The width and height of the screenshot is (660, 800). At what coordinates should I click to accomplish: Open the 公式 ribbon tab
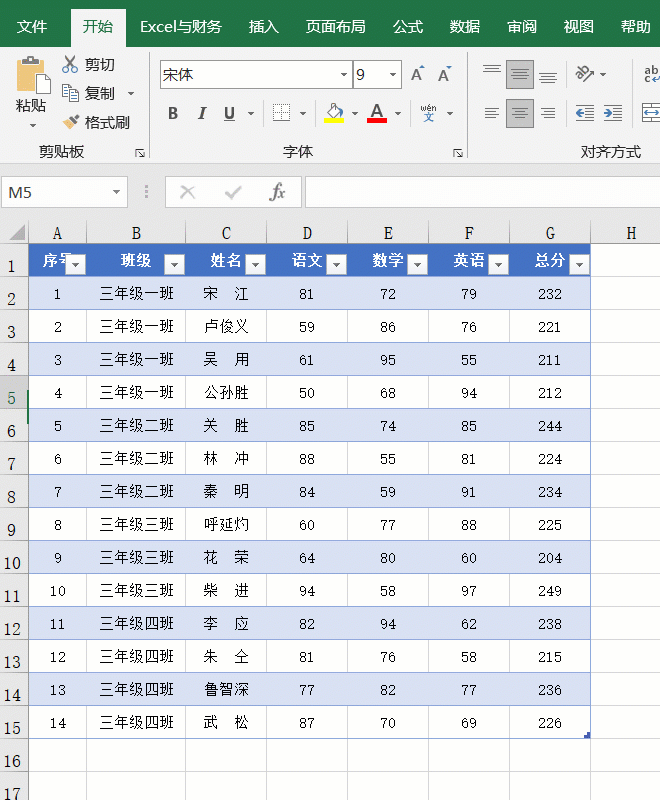[407, 27]
